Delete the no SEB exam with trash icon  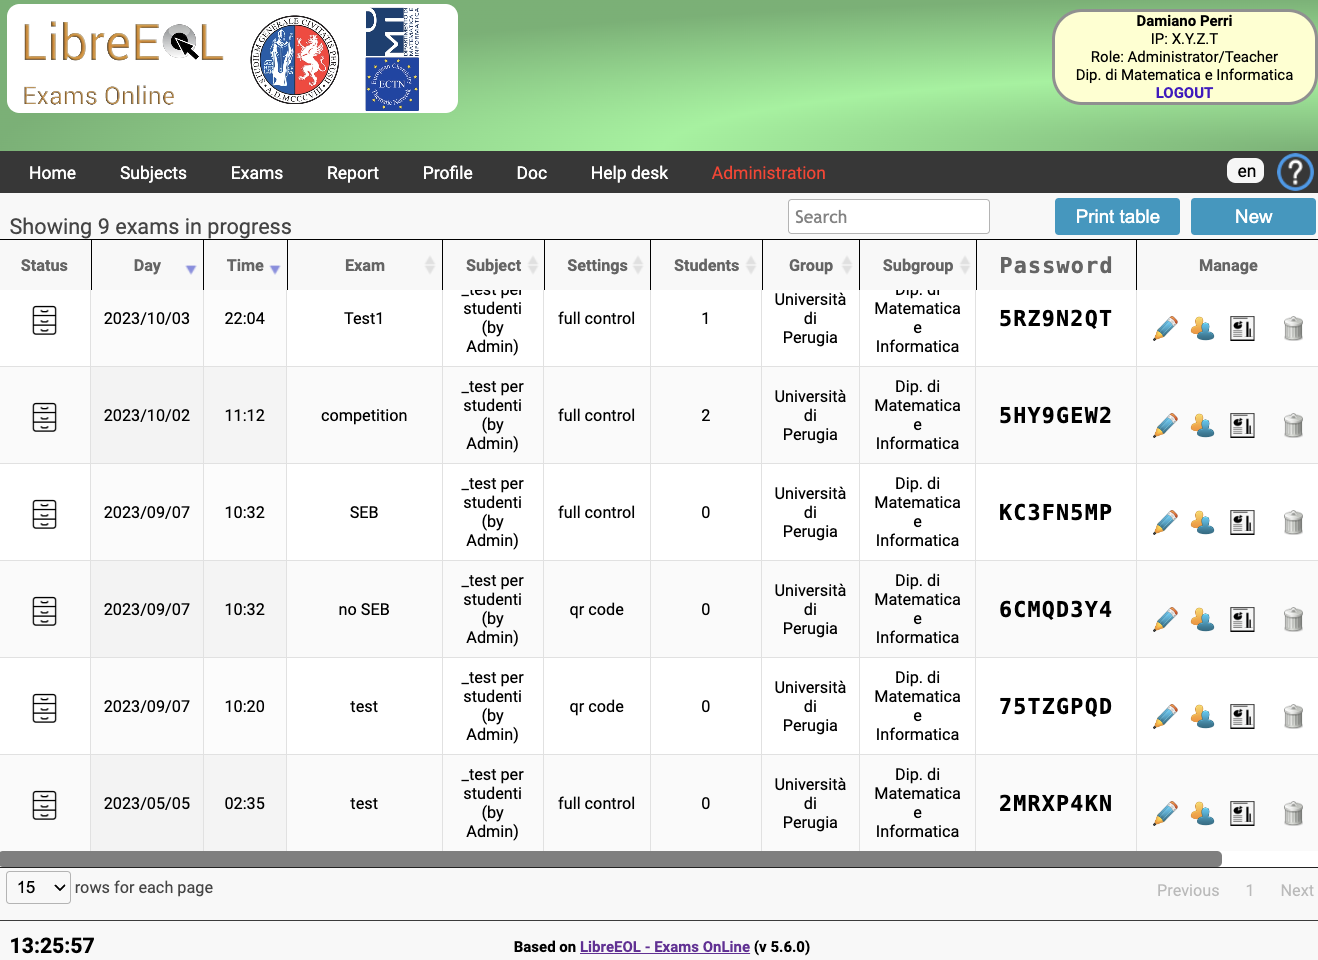coord(1293,620)
